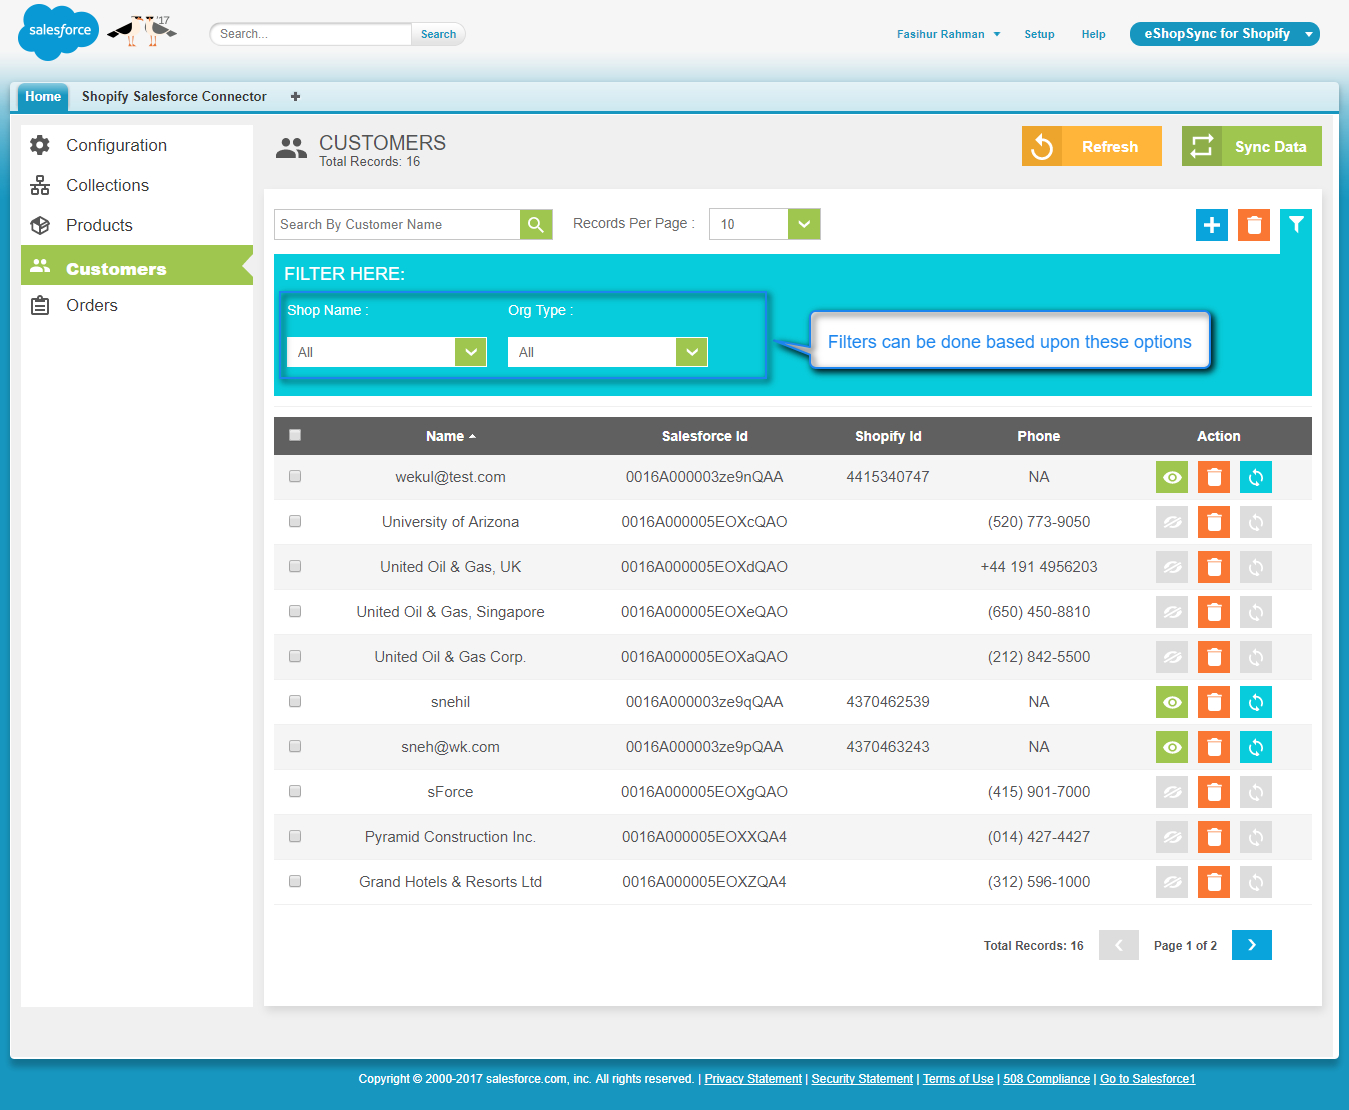Sync the snehil customer row
This screenshot has width=1349, height=1110.
tap(1256, 702)
